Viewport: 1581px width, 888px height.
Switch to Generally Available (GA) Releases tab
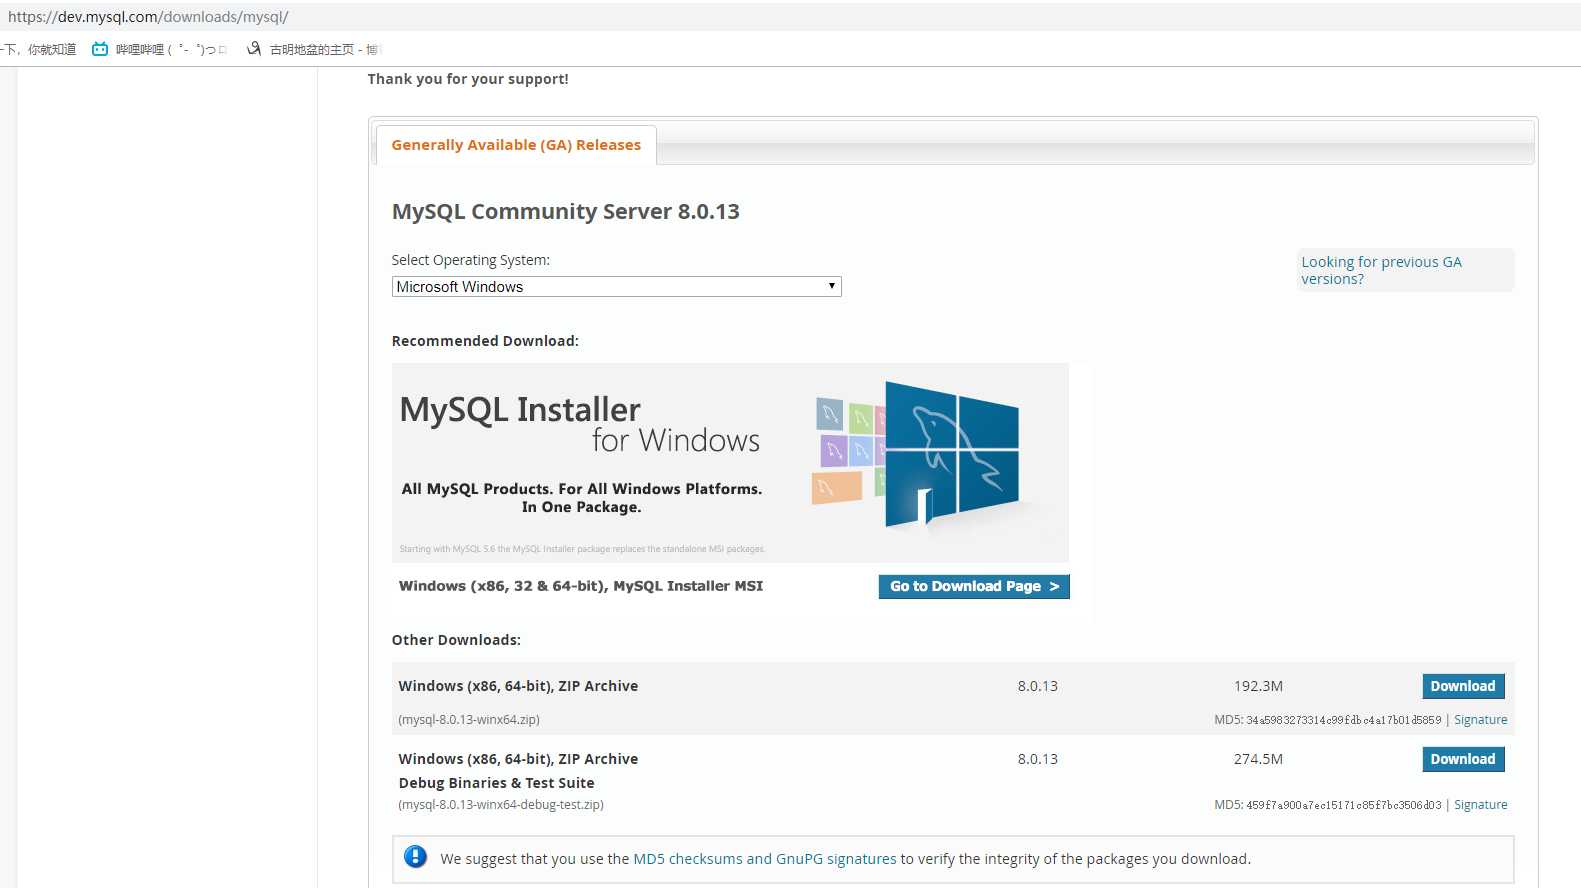pos(516,145)
